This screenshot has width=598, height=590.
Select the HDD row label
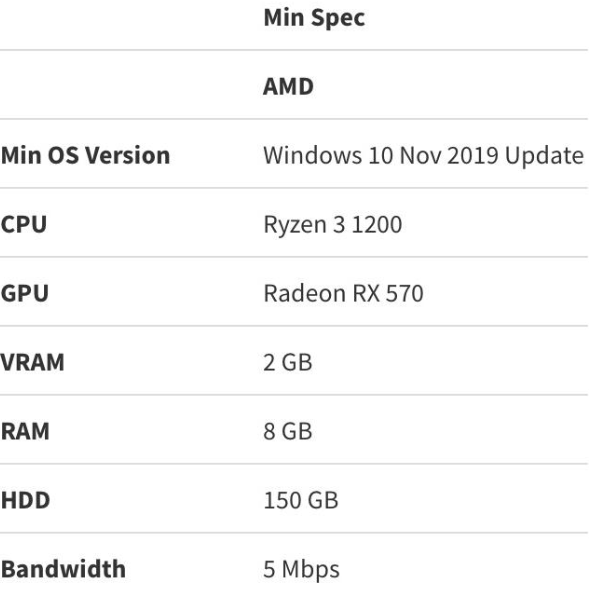(x=26, y=501)
